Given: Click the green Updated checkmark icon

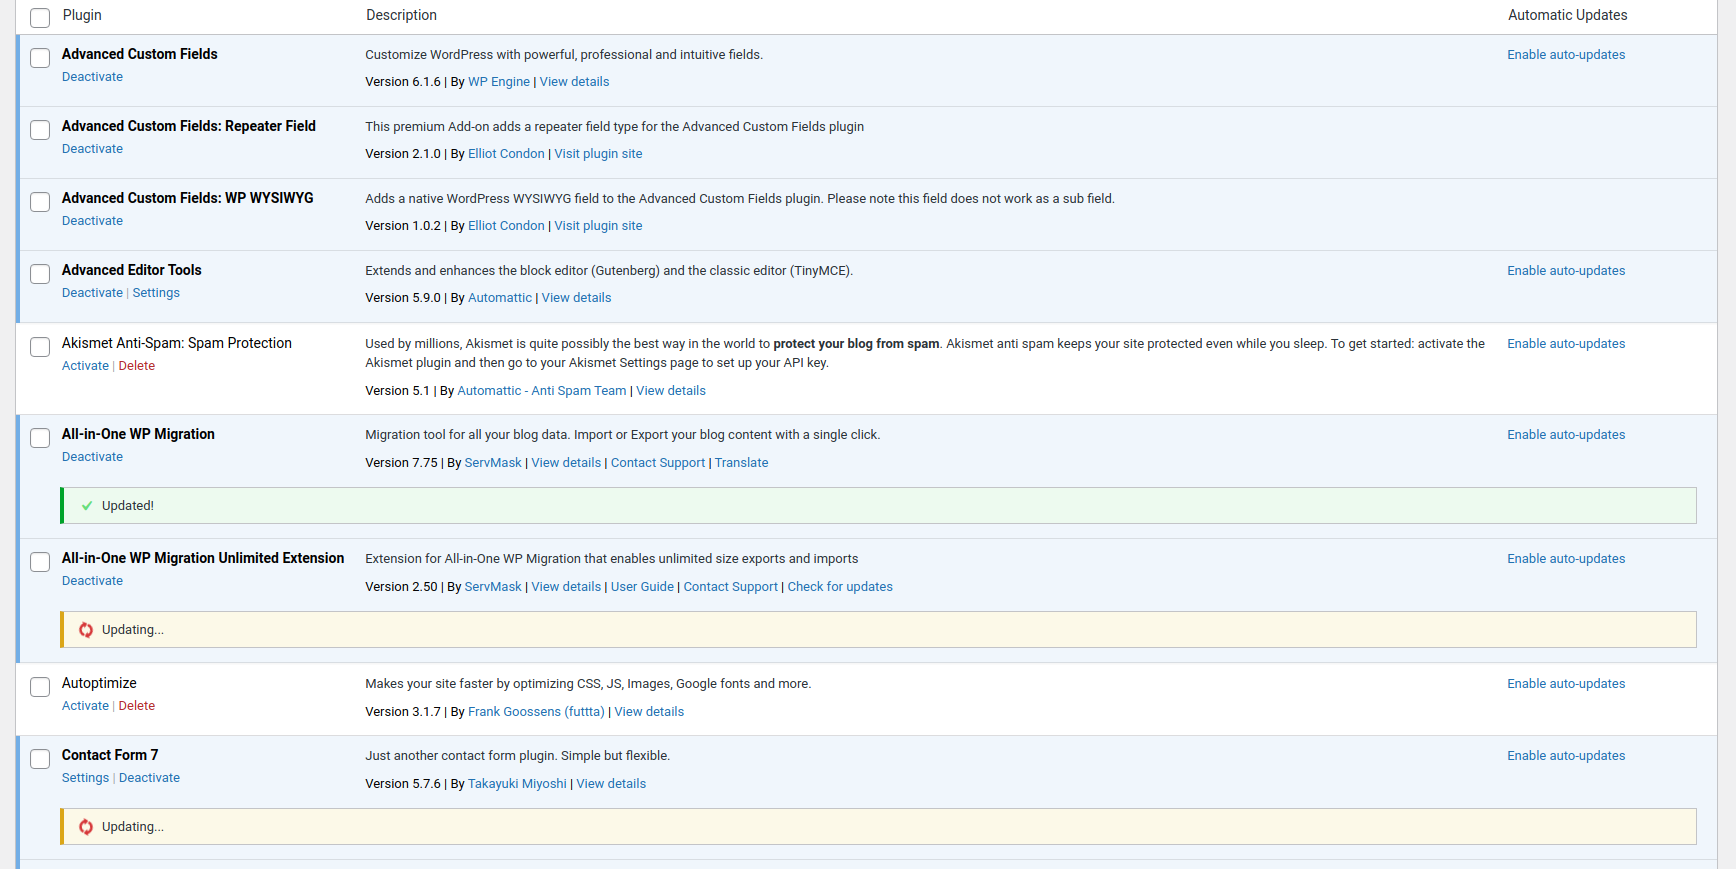Looking at the screenshot, I should tap(87, 506).
